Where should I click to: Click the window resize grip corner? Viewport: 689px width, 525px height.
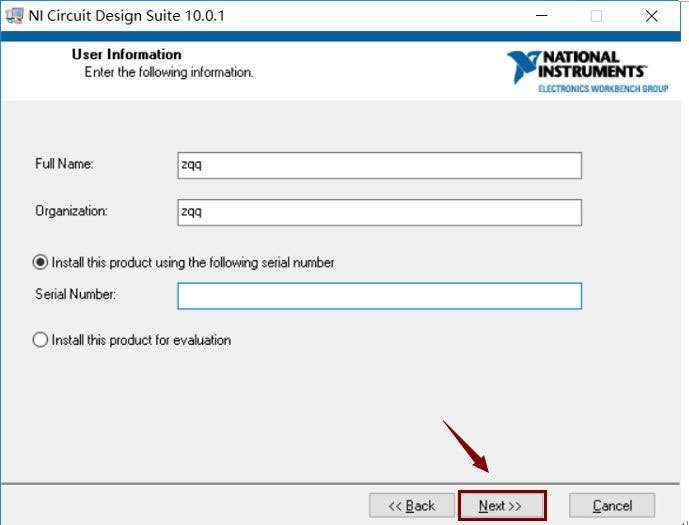point(685,521)
